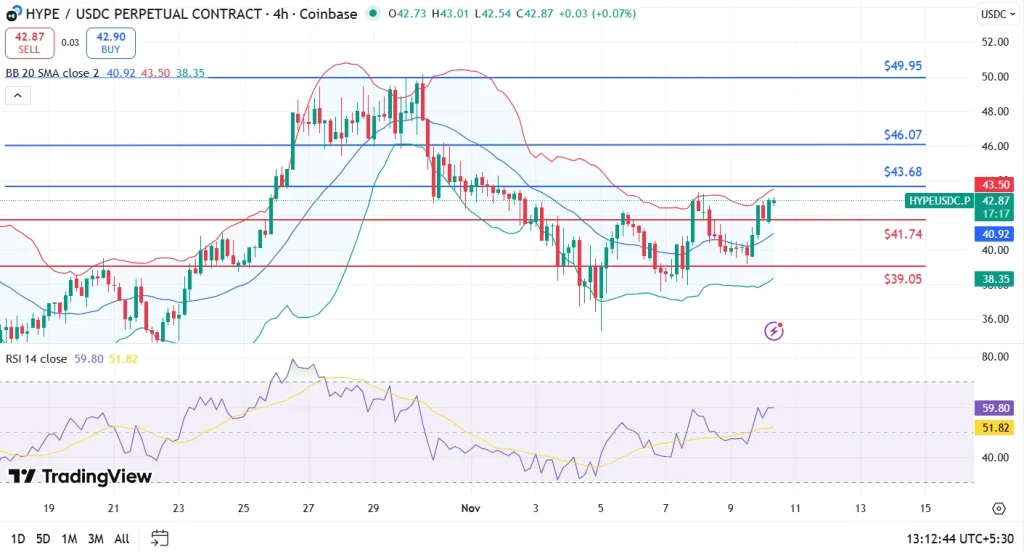The width and height of the screenshot is (1024, 552).
Task: Open the go-to-date calendar icon
Action: click(160, 538)
